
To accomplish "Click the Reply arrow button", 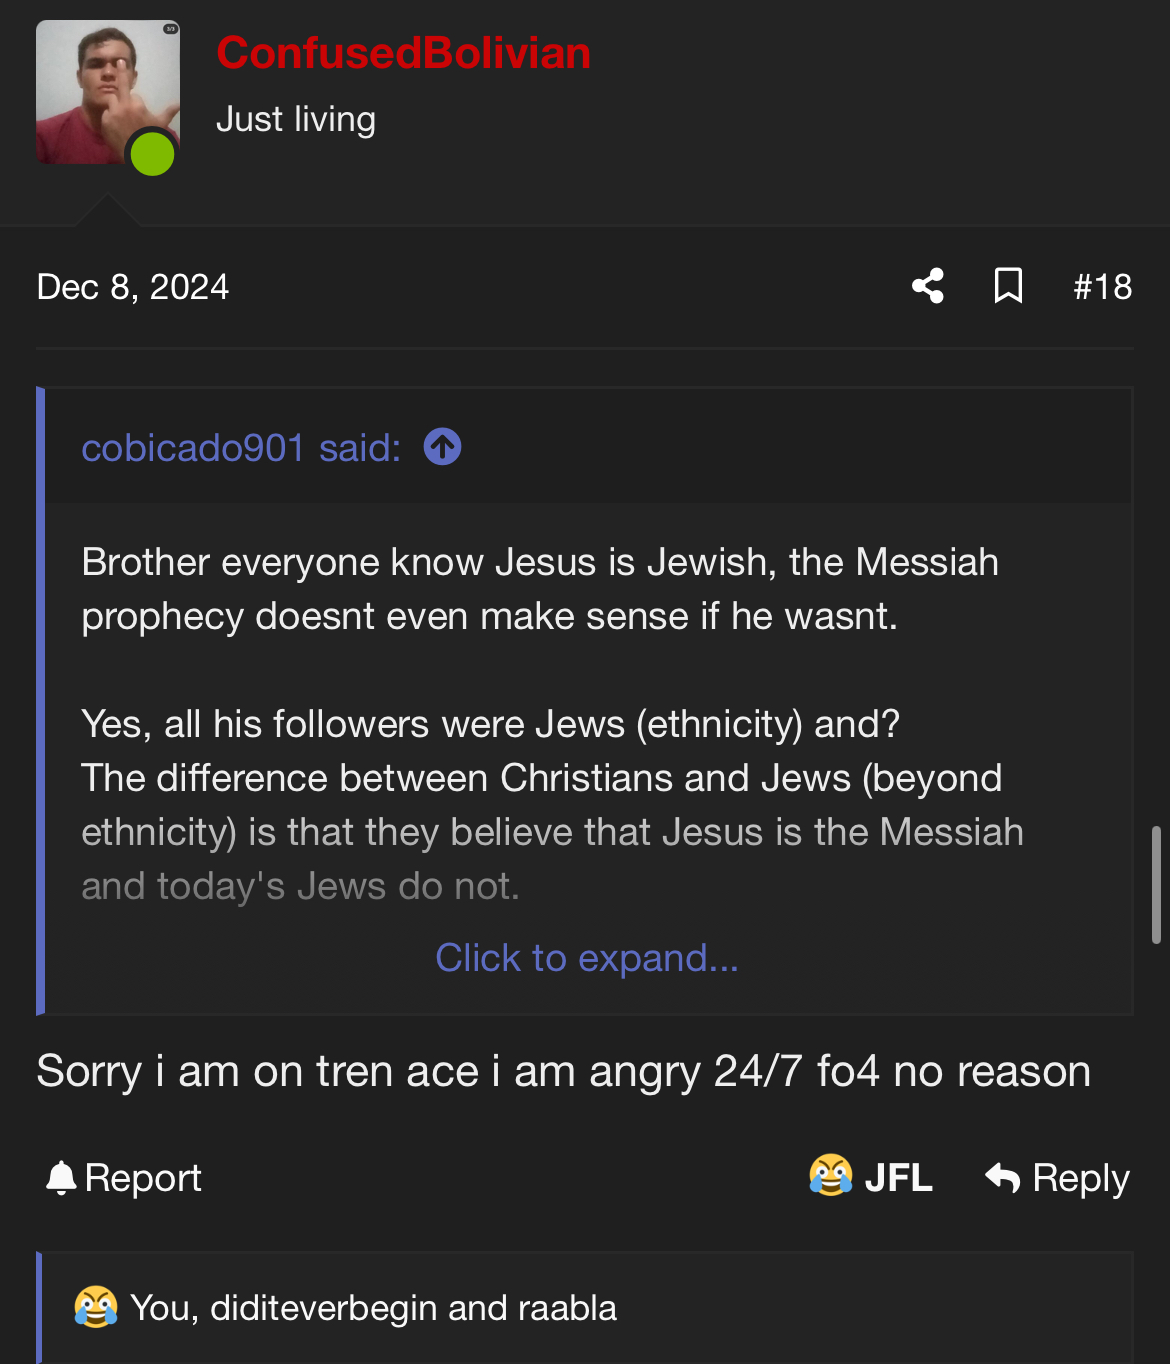I will coord(1057,1178).
